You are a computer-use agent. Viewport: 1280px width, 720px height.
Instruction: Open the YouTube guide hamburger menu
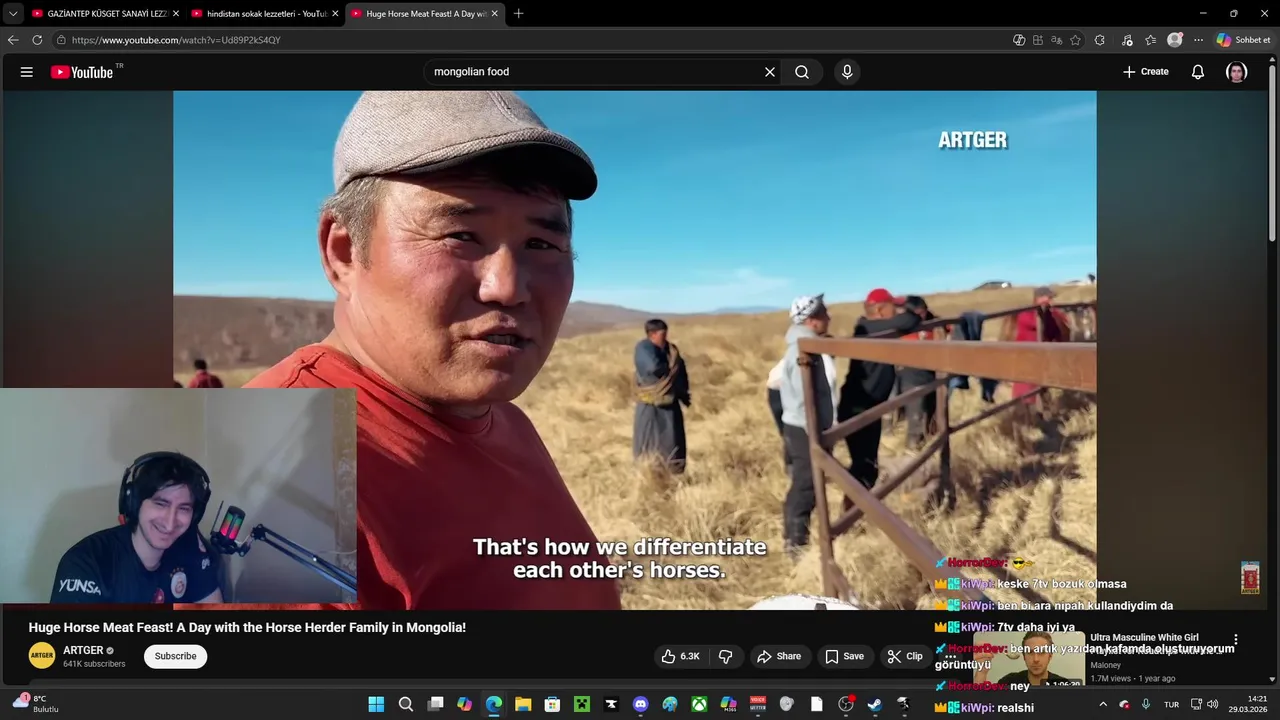[27, 72]
